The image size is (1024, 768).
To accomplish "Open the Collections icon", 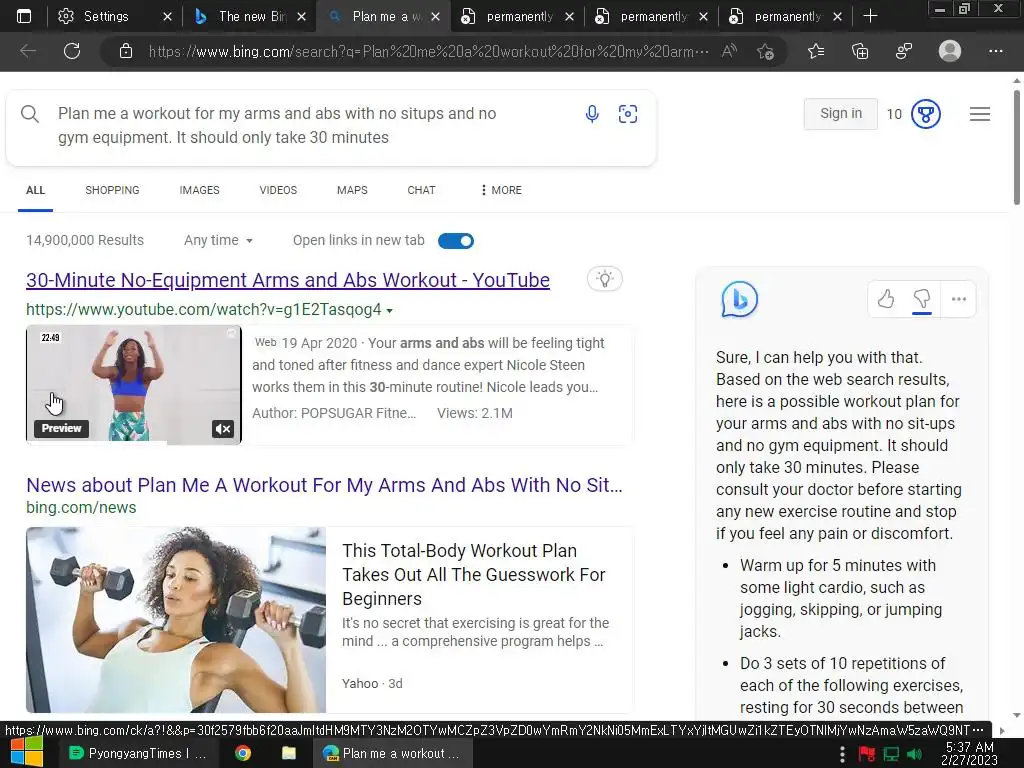I will 860,51.
